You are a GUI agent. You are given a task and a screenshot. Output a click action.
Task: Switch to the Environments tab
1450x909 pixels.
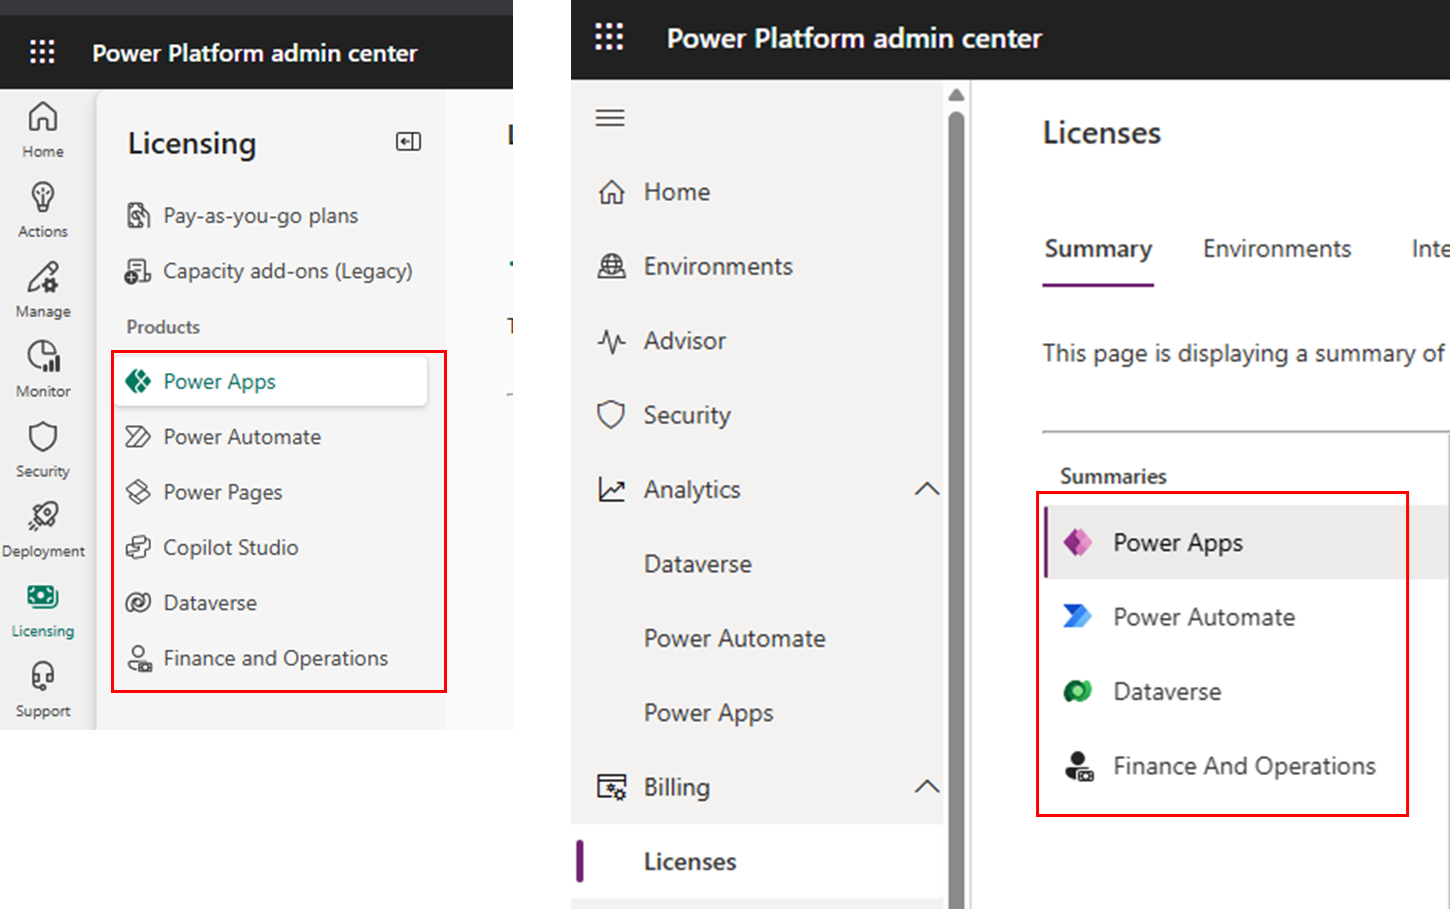point(1277,249)
